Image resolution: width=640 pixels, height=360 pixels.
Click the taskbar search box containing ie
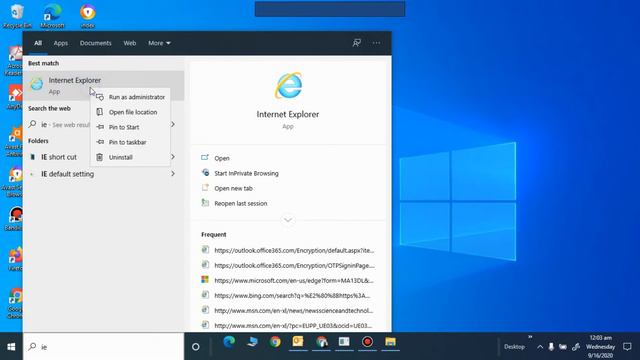104,347
